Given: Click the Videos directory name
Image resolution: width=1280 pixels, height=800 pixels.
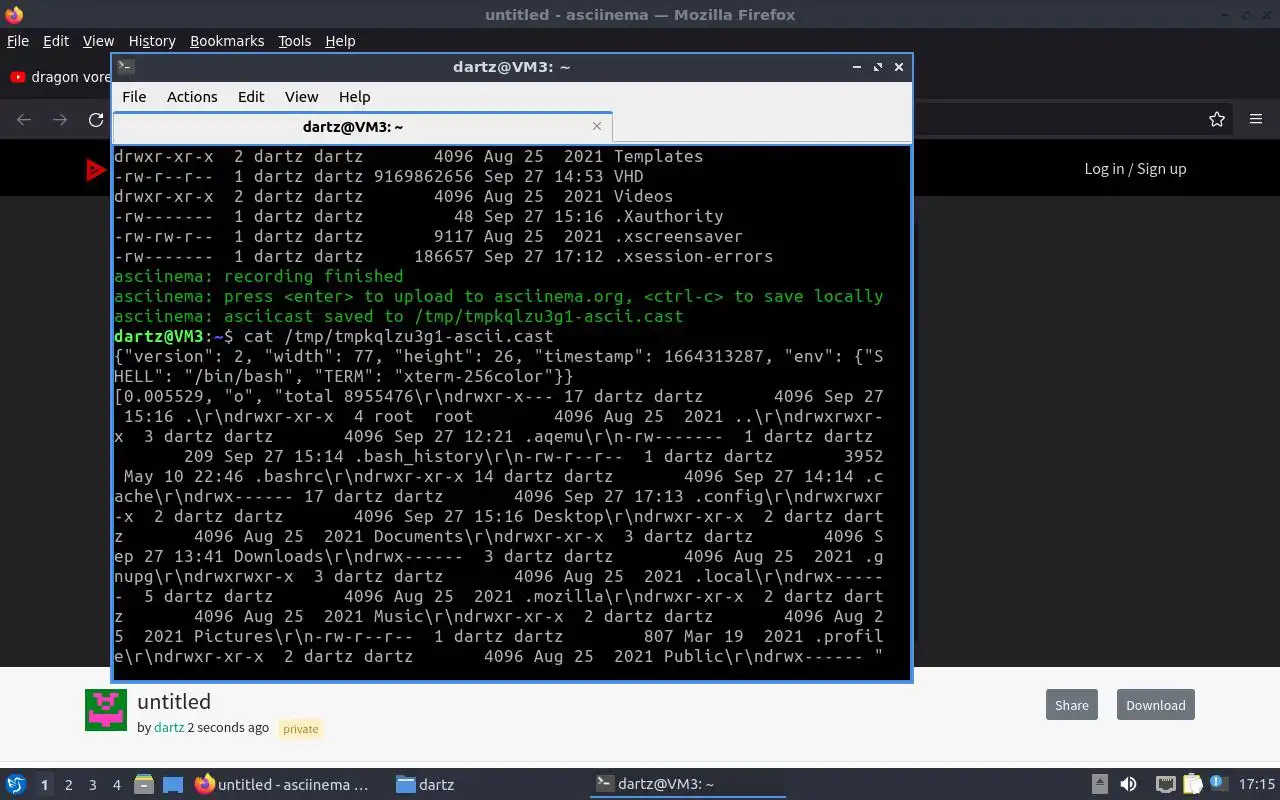Looking at the screenshot, I should pos(643,196).
